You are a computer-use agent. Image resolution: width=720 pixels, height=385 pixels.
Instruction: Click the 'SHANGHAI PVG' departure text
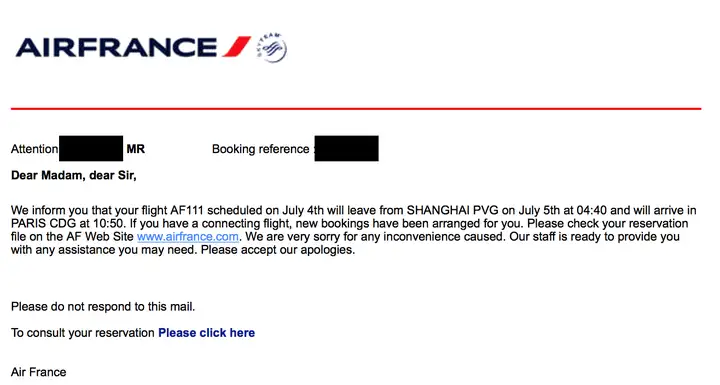452,210
